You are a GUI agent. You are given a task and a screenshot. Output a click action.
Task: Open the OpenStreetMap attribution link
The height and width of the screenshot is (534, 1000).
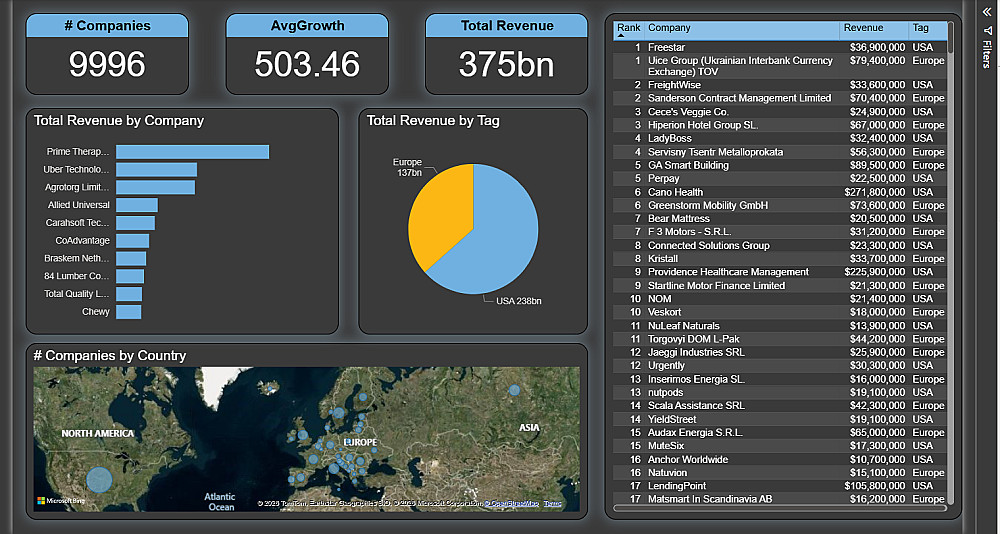point(513,504)
